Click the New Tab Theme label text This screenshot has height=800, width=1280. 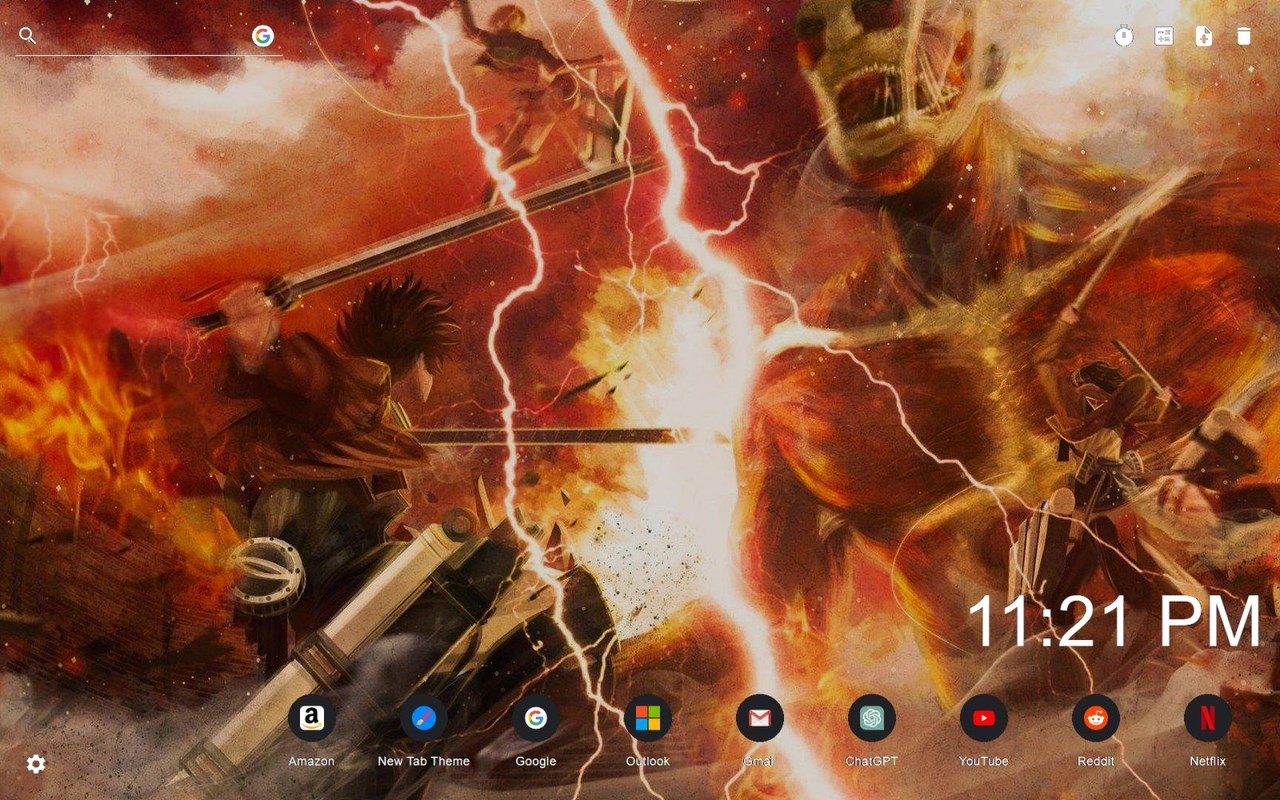pos(424,761)
